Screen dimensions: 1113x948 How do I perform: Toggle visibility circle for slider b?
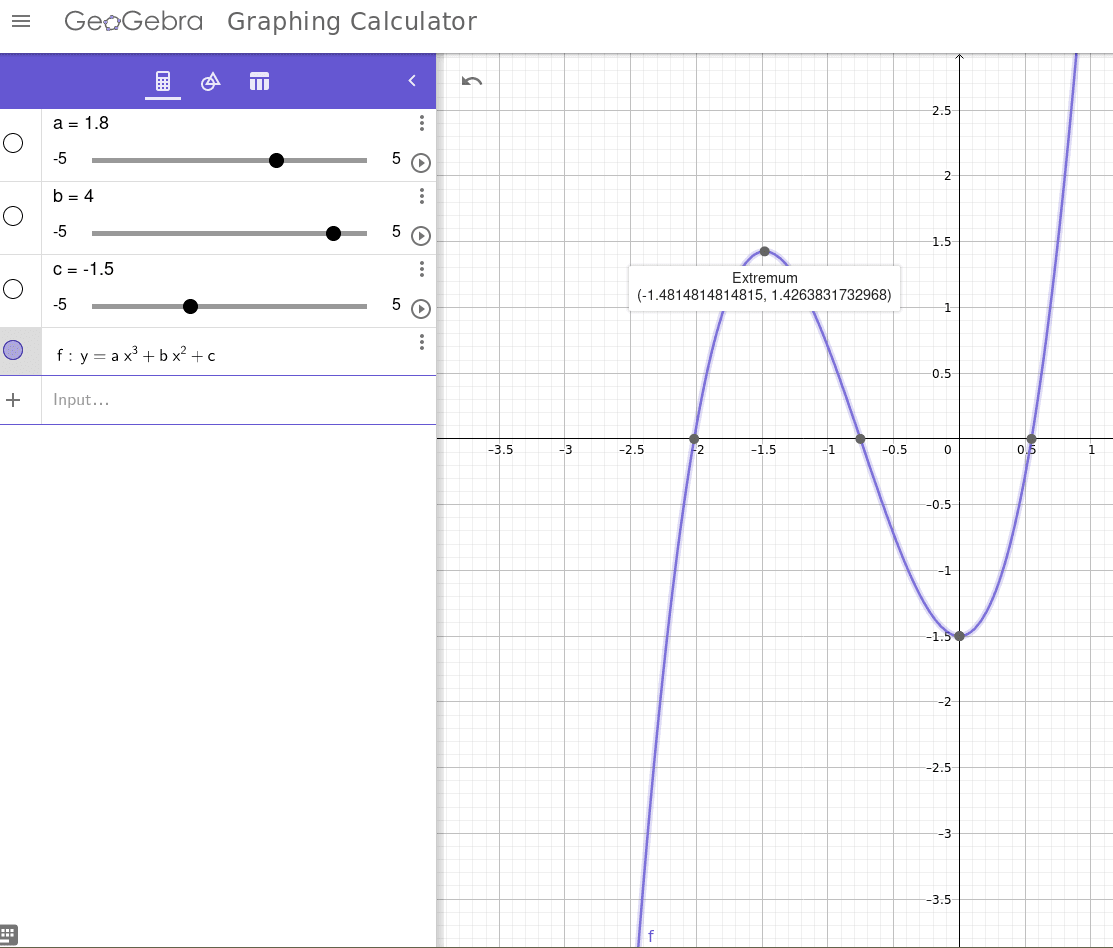pos(13,216)
